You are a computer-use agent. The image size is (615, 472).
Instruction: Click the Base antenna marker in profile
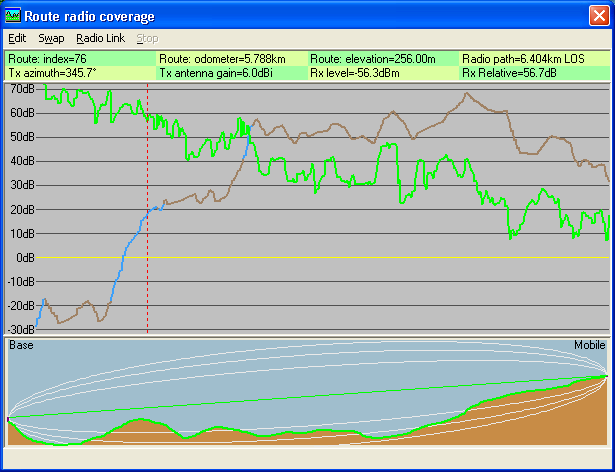point(8,419)
